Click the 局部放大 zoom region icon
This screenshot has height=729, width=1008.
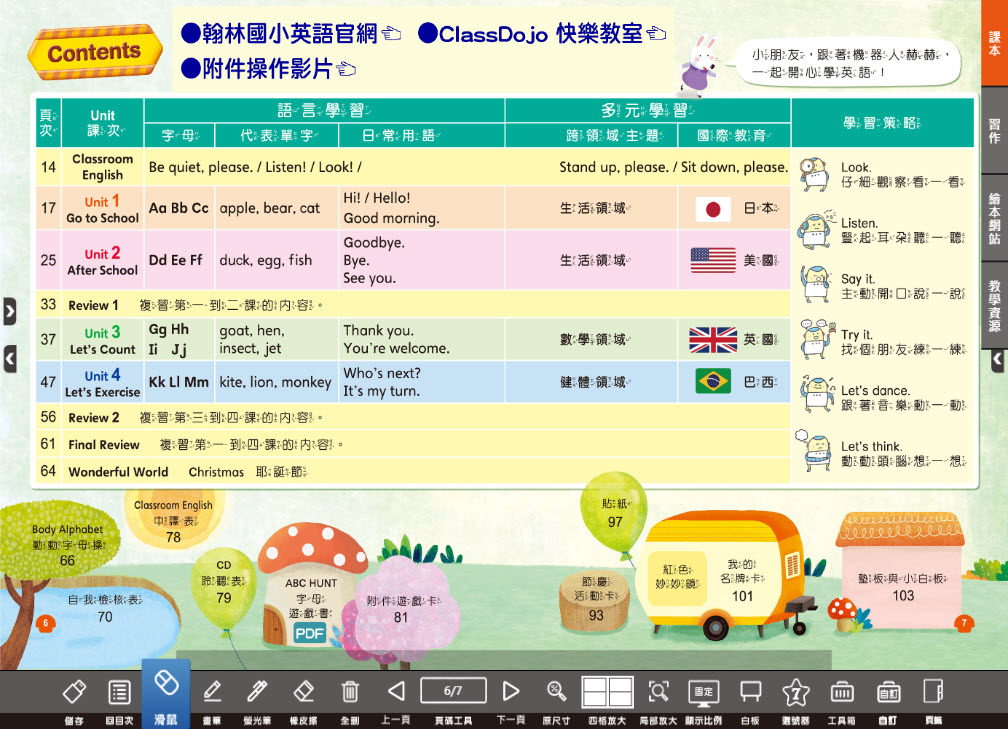(x=658, y=691)
